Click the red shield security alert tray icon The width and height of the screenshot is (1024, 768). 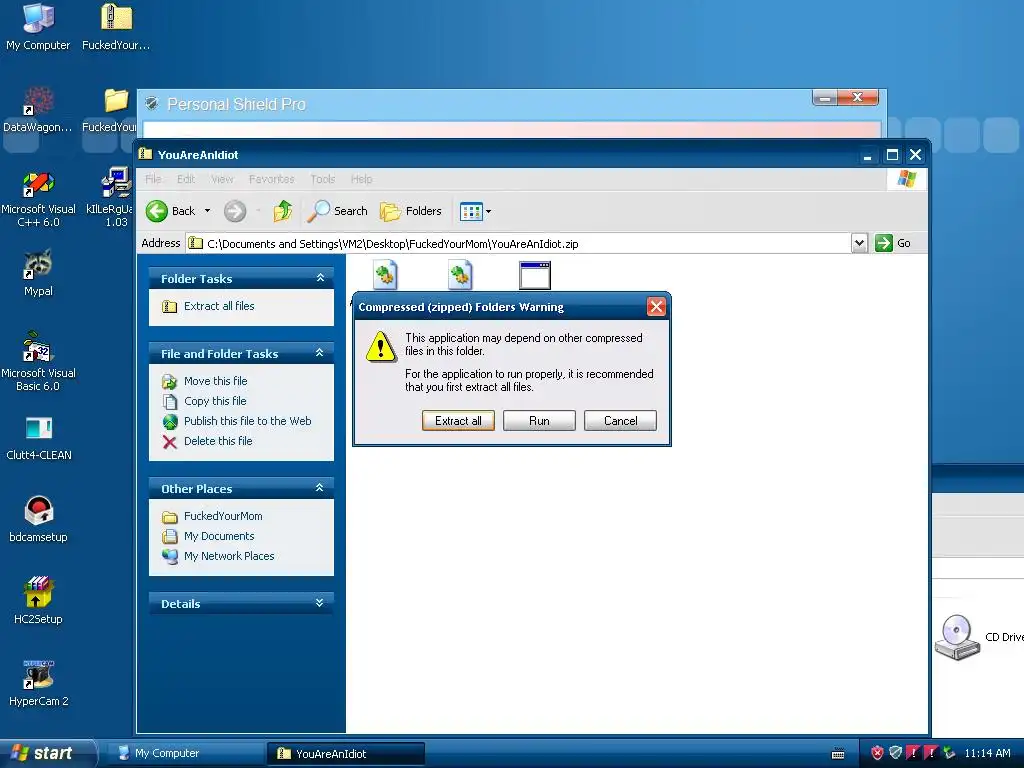pyautogui.click(x=877, y=753)
